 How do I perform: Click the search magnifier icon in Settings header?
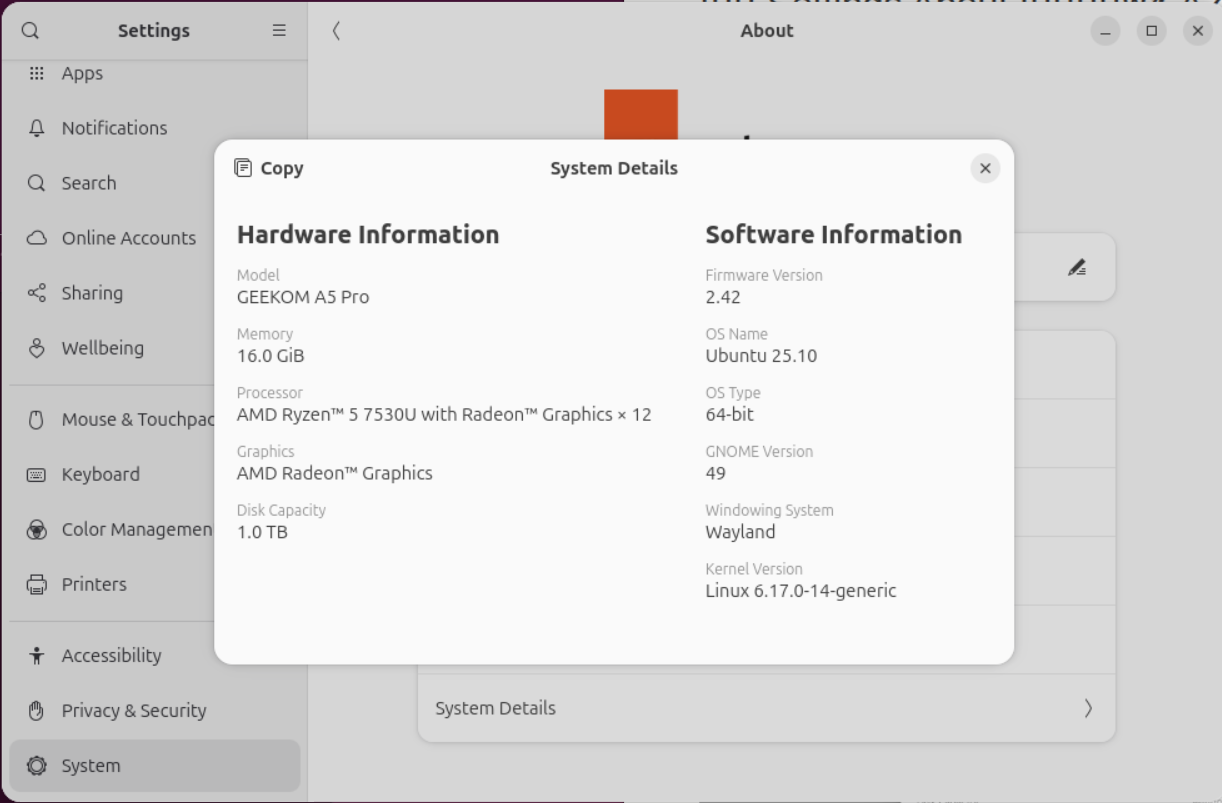[30, 31]
